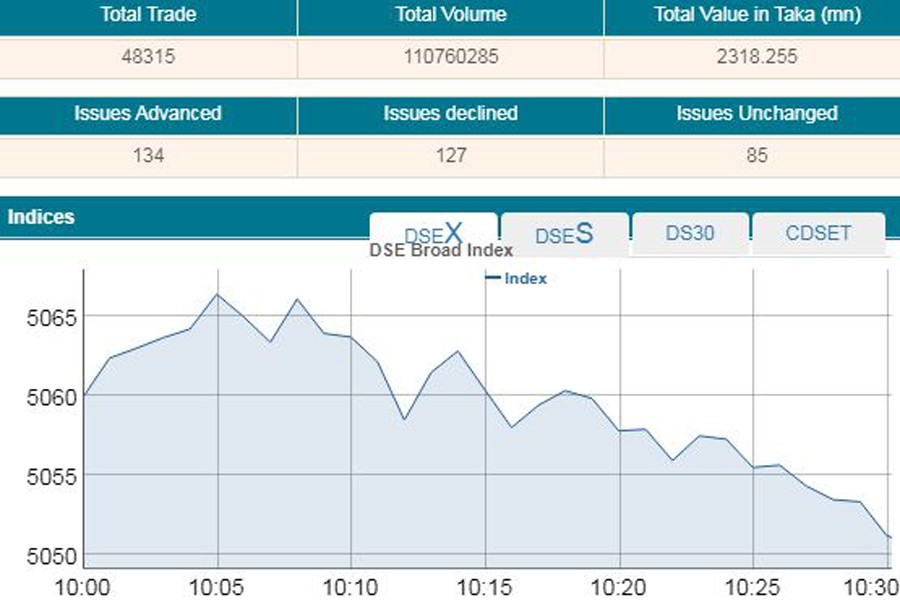Open the DSES index tab
Image resolution: width=900 pixels, height=600 pixels.
pos(564,235)
